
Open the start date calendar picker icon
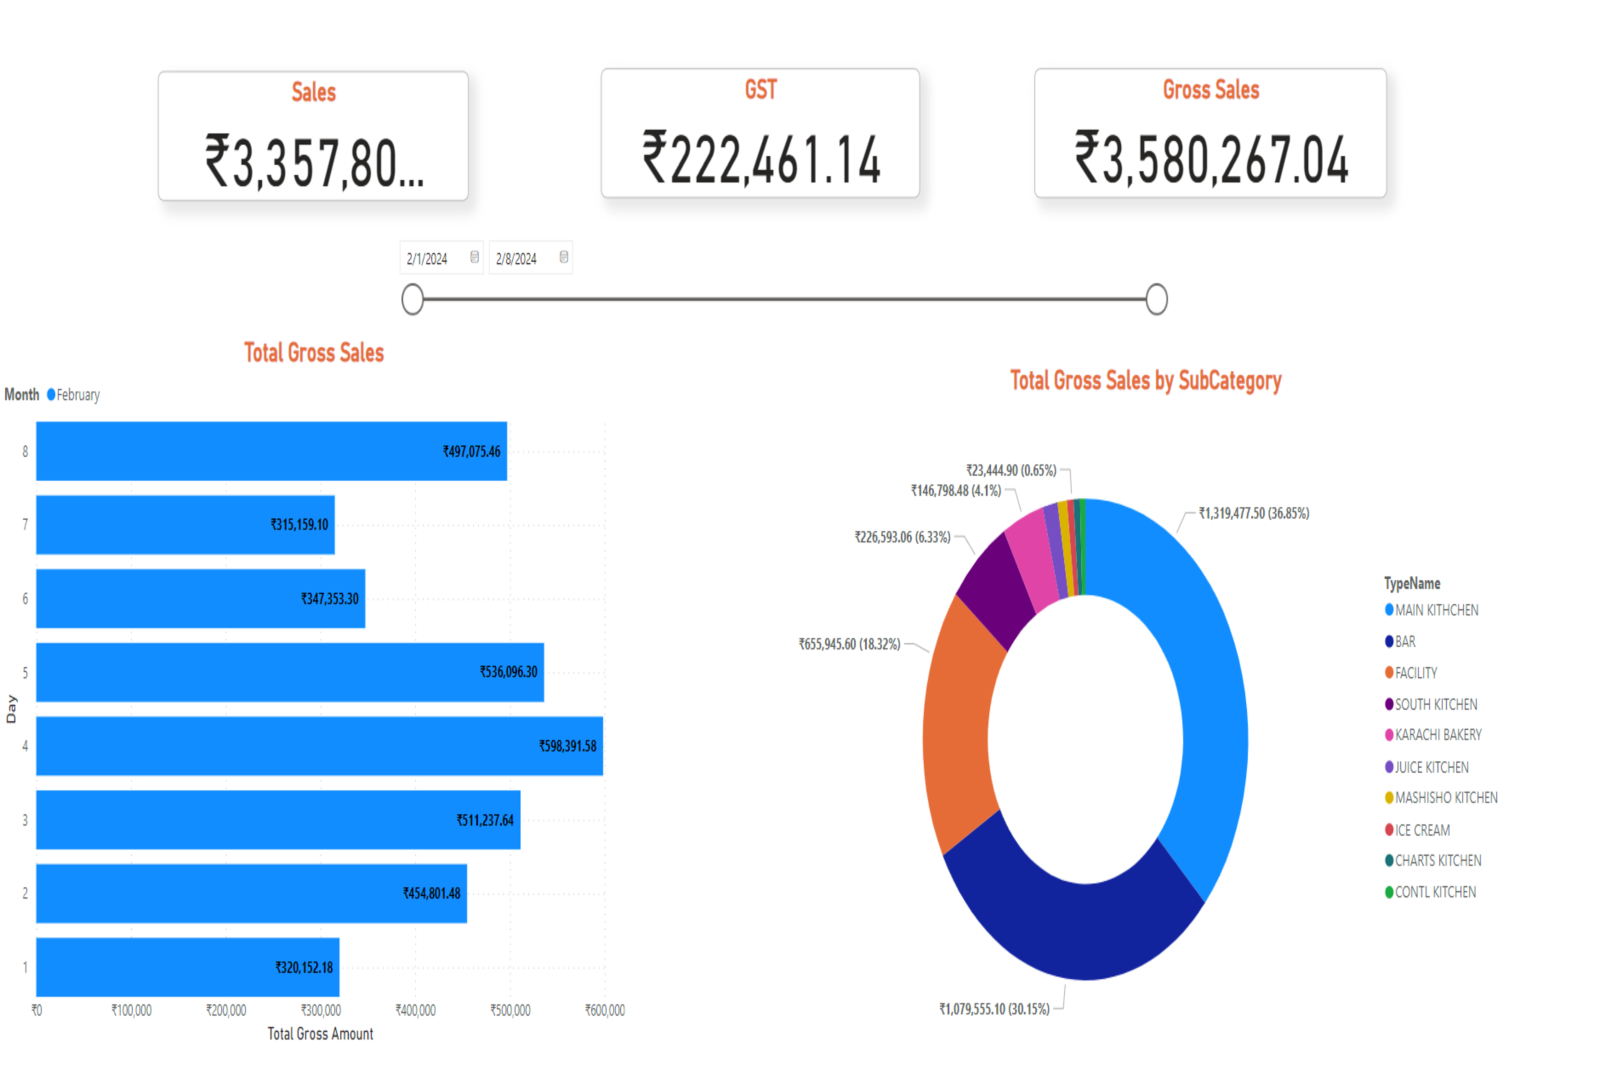pyautogui.click(x=474, y=257)
